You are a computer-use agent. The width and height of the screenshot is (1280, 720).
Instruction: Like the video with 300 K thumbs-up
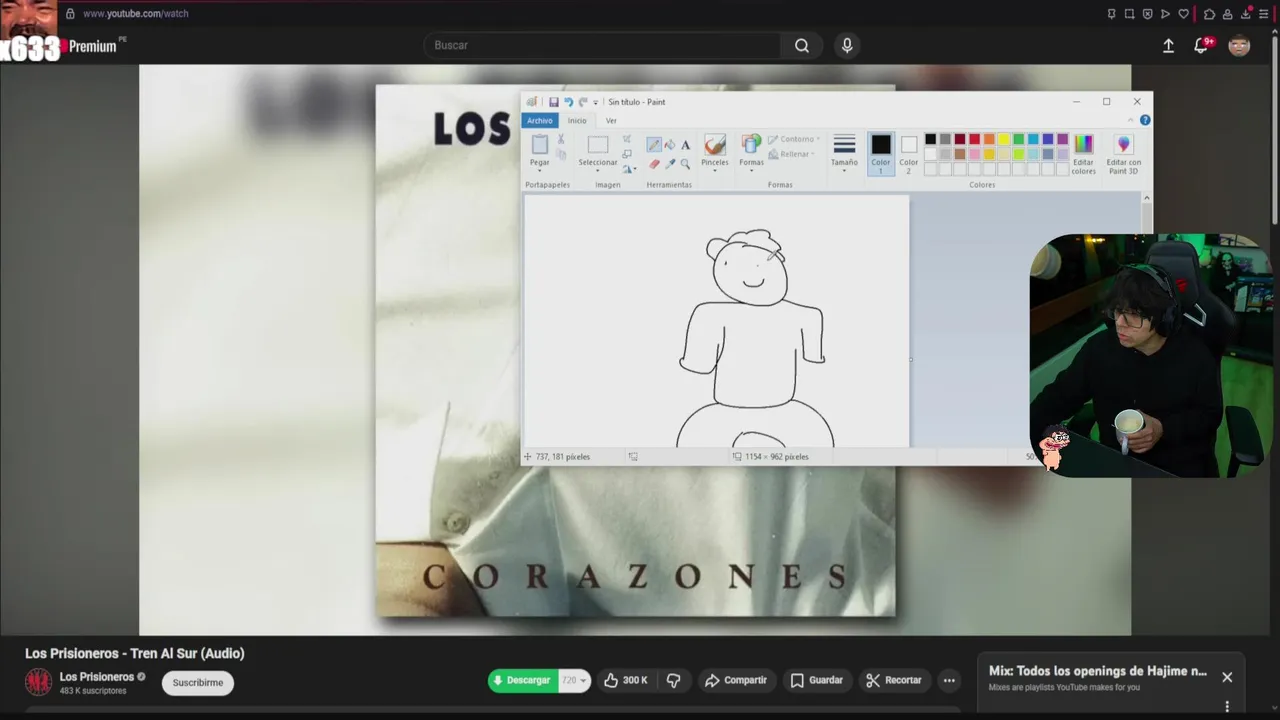coord(626,680)
